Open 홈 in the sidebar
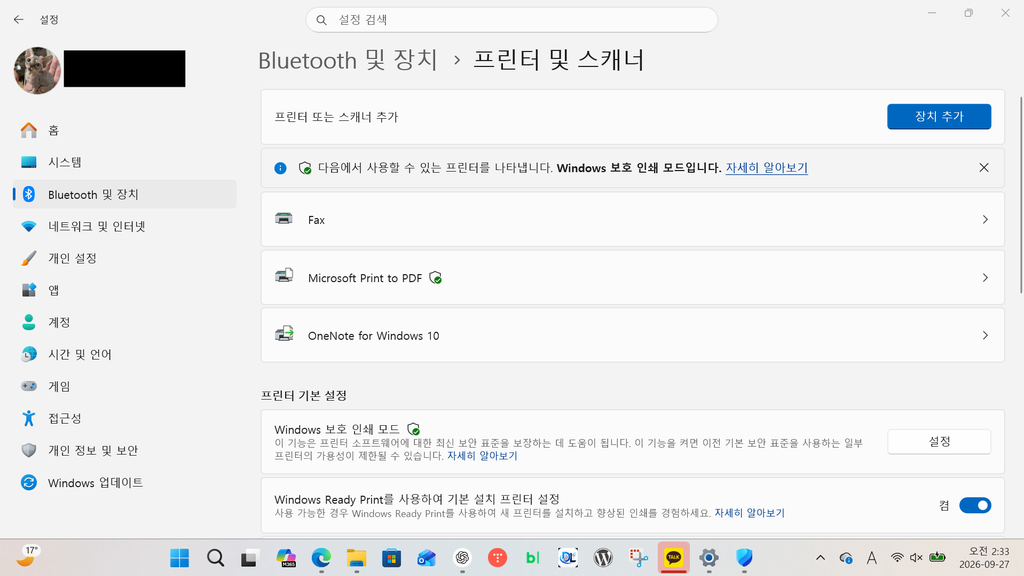 tap(124, 130)
